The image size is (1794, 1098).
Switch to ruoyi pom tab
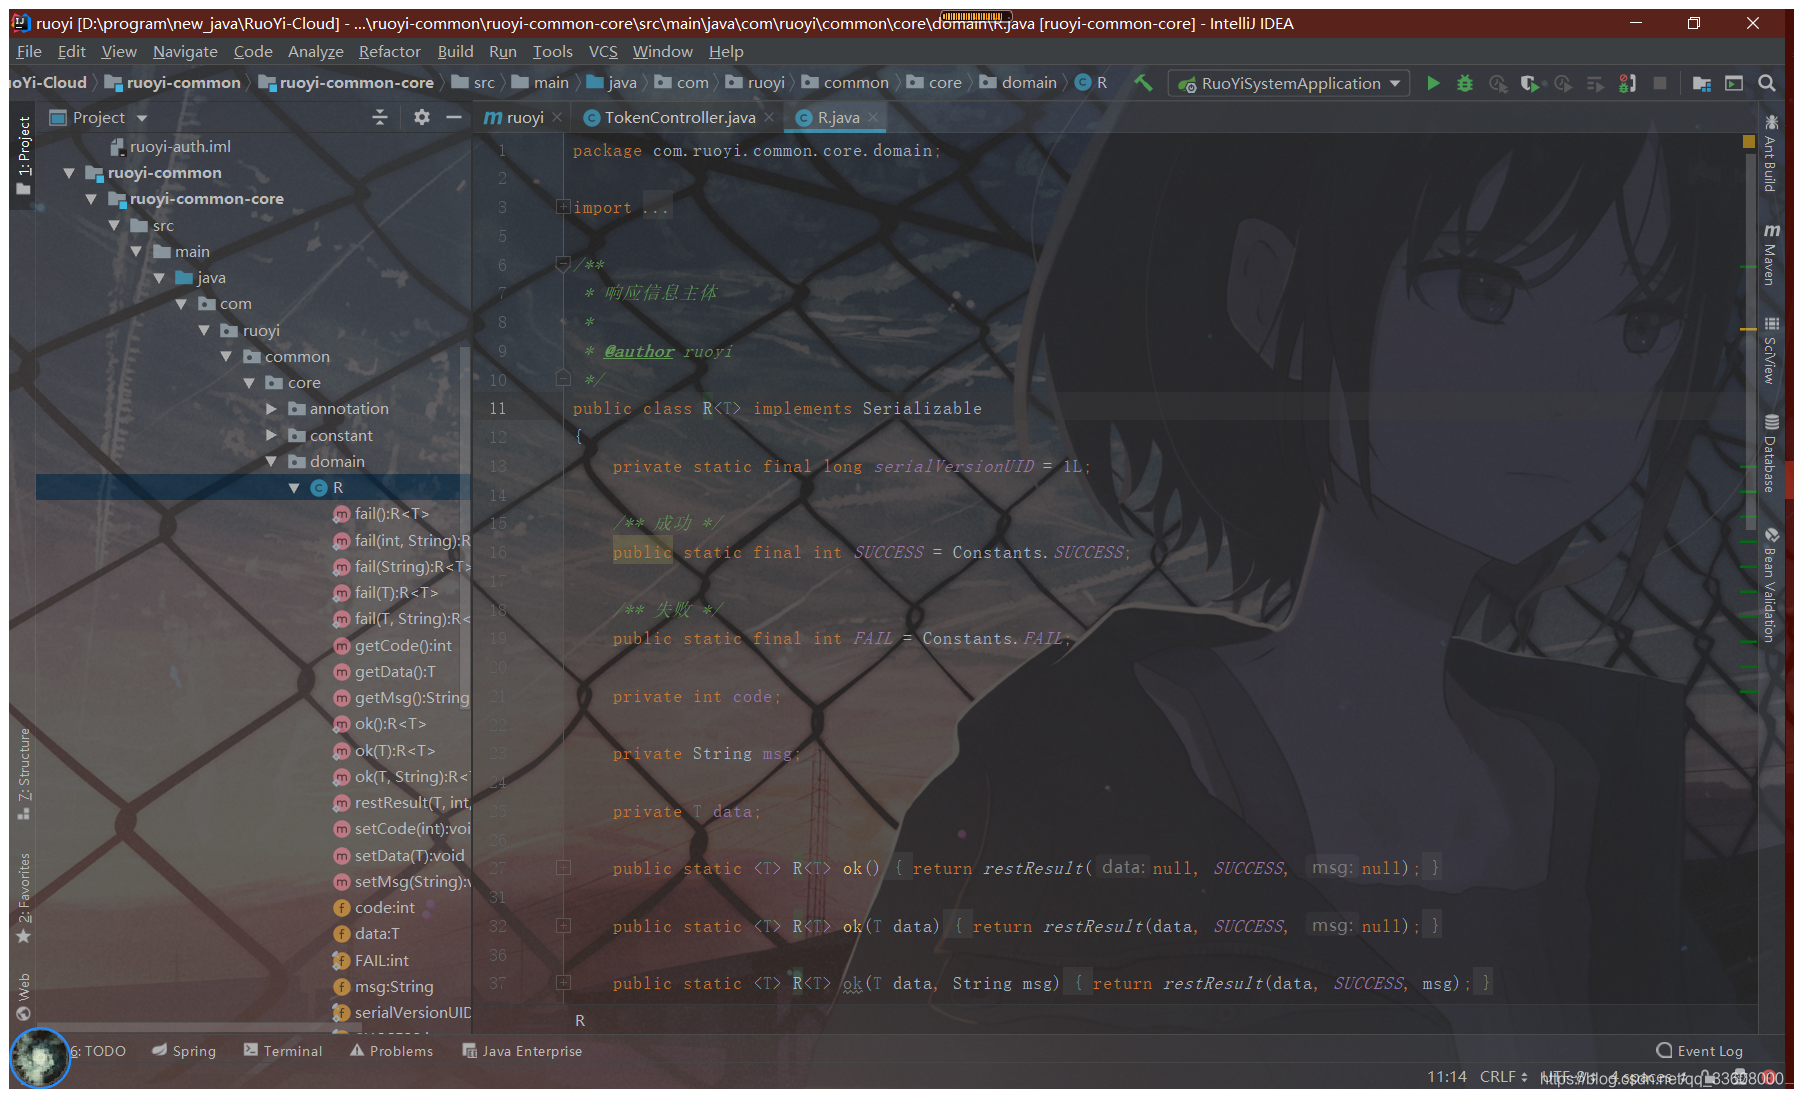(x=524, y=117)
